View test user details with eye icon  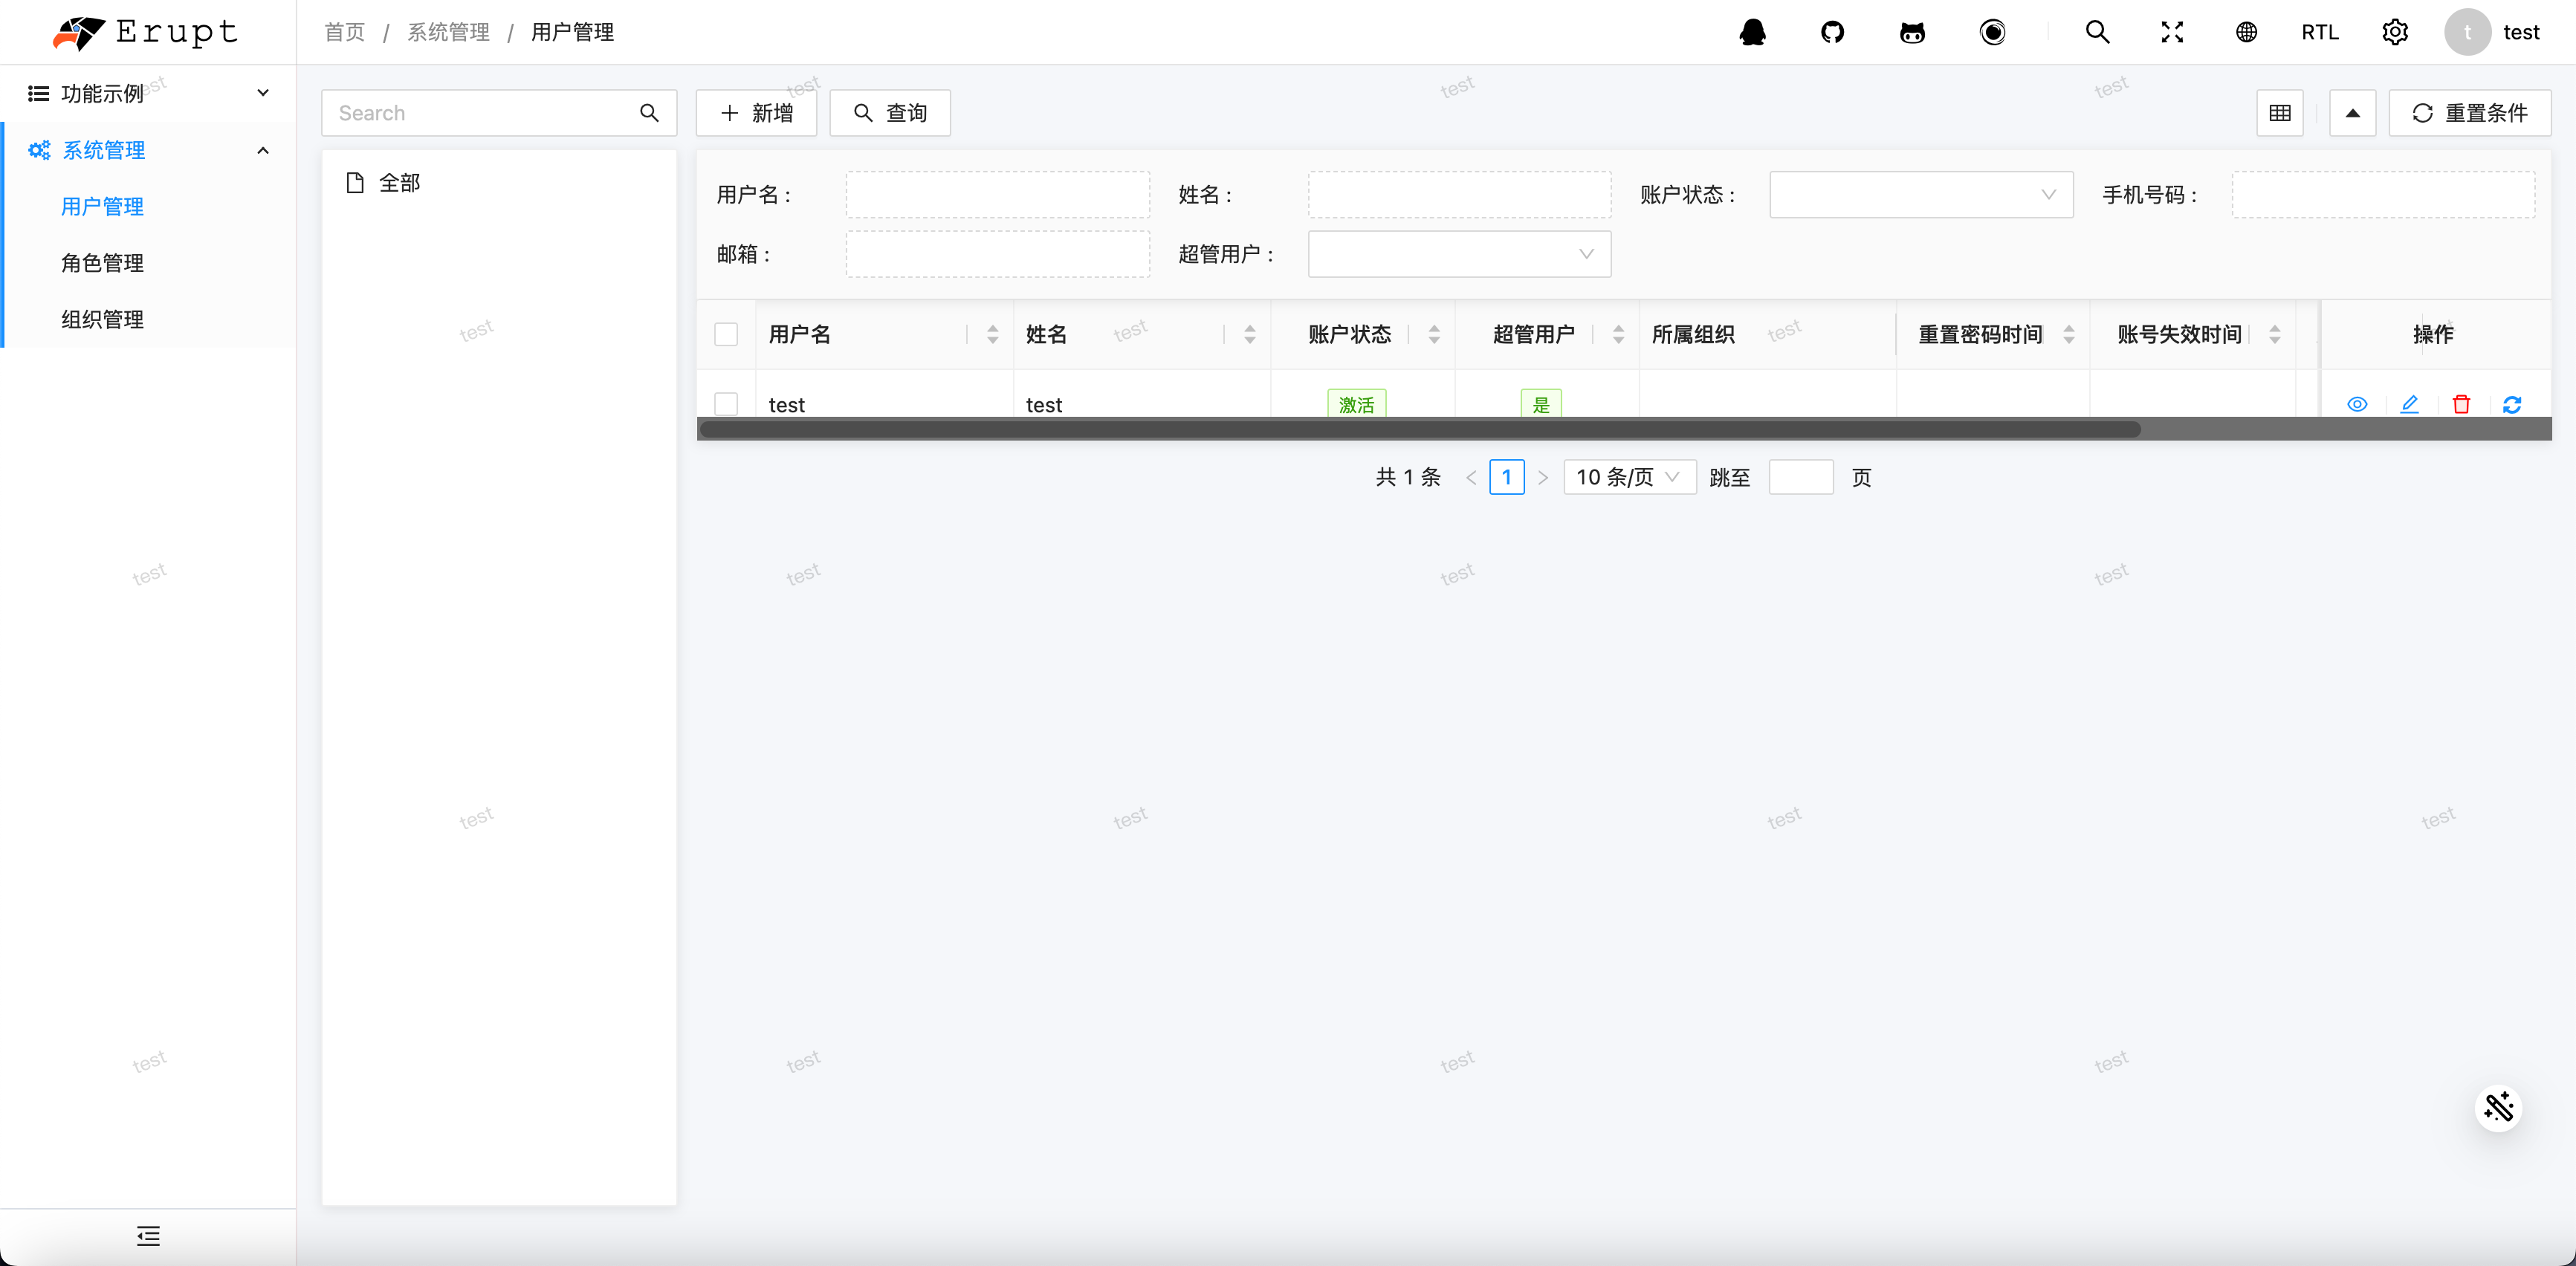(x=2357, y=404)
